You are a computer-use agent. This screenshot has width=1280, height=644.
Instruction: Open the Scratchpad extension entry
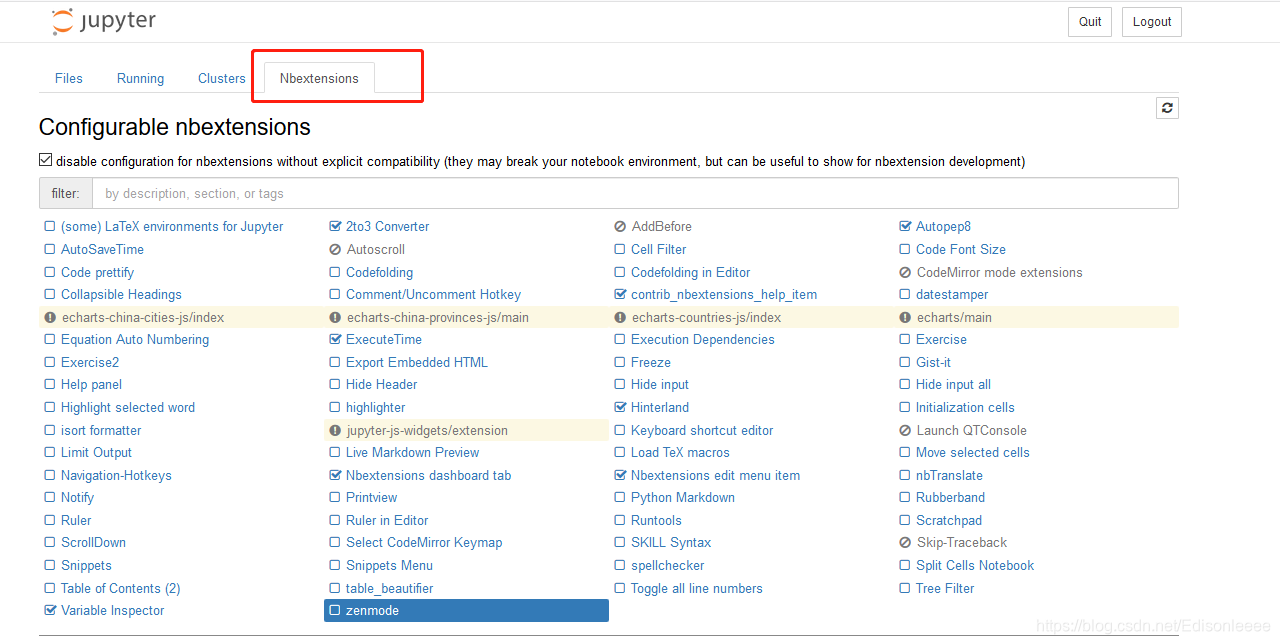949,521
